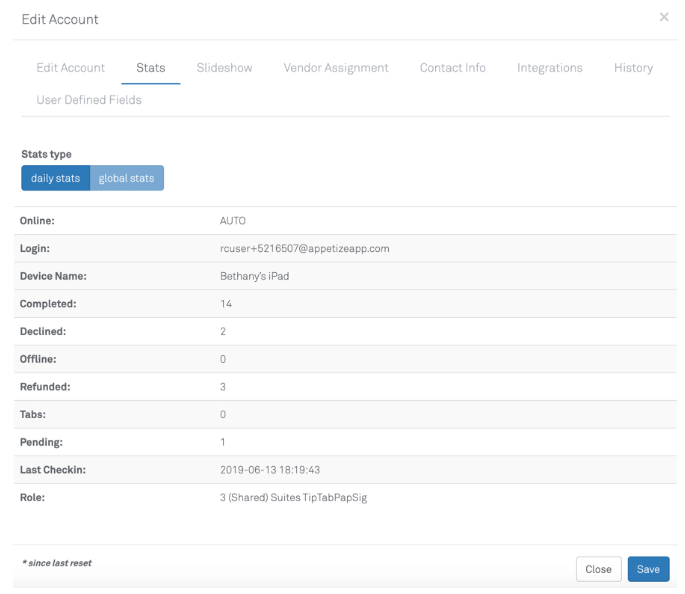Close the Edit Account dialog with the X icon

pos(664,17)
